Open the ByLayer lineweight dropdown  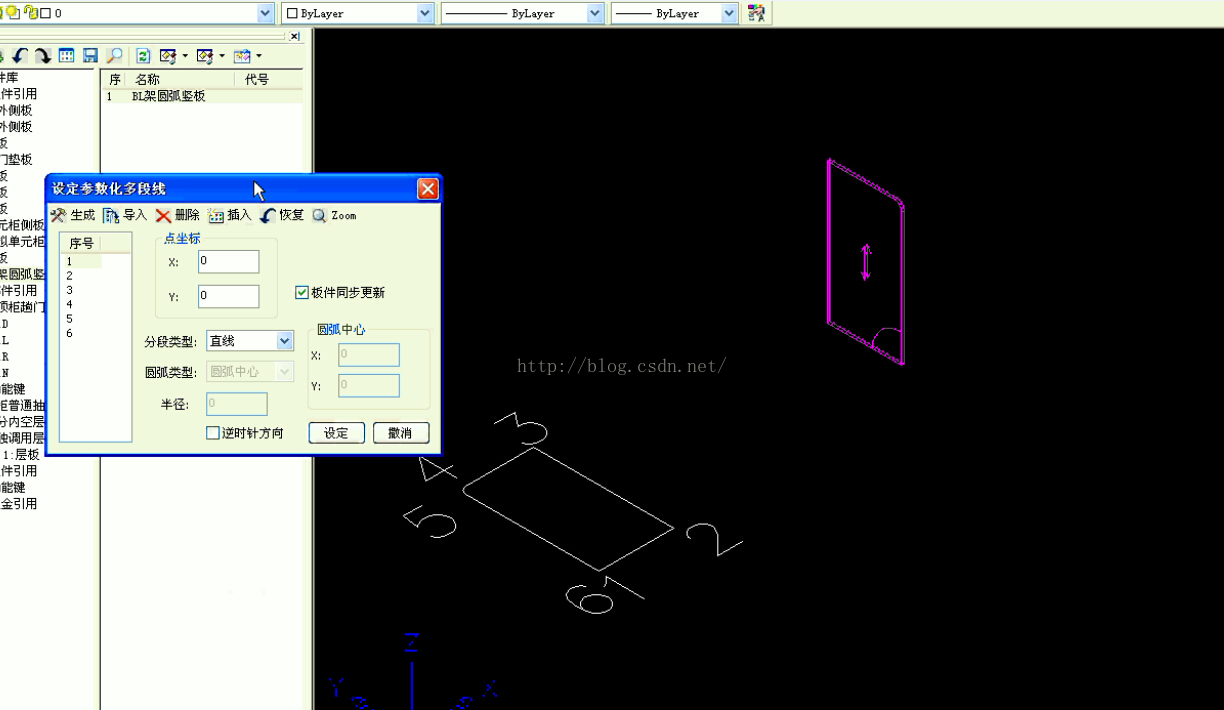[729, 13]
